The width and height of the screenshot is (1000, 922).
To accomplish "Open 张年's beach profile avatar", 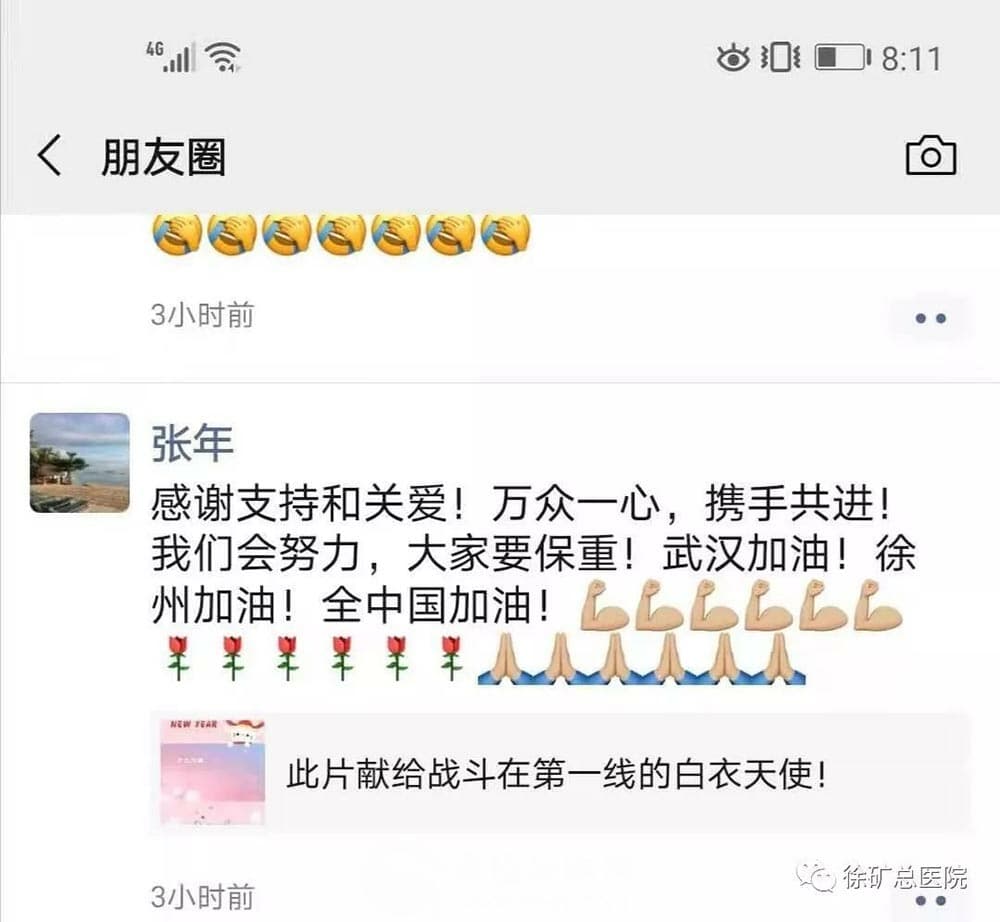I will point(80,463).
